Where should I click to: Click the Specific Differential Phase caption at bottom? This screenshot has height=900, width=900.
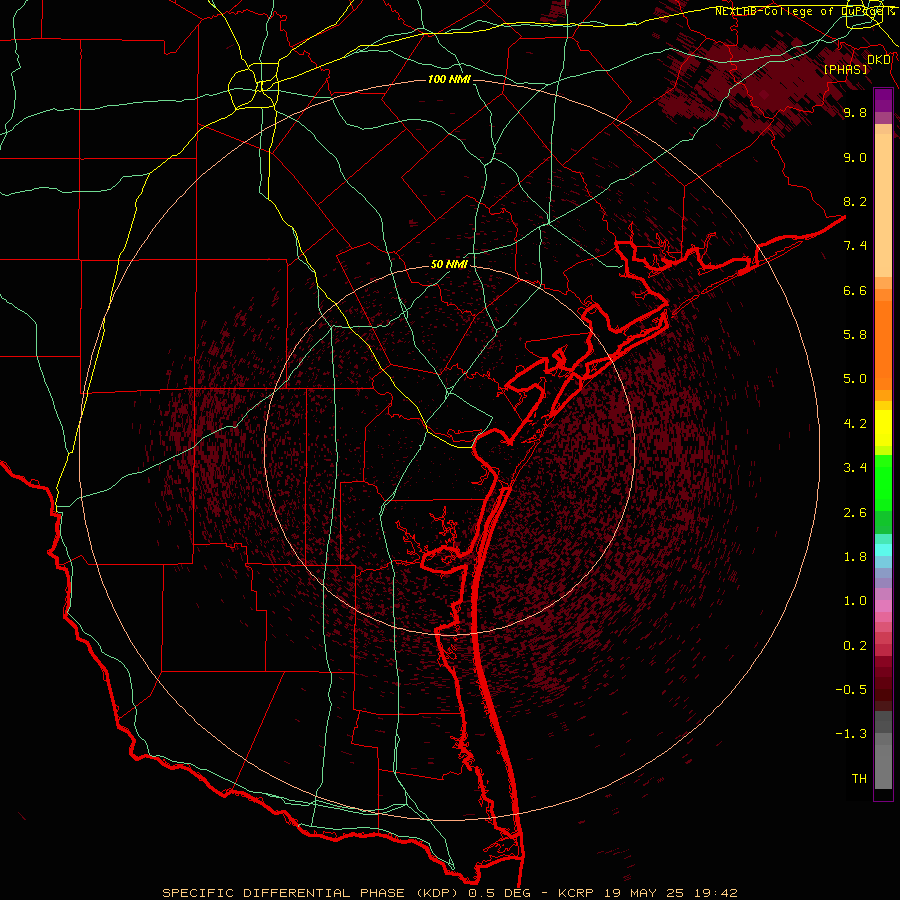(449, 893)
